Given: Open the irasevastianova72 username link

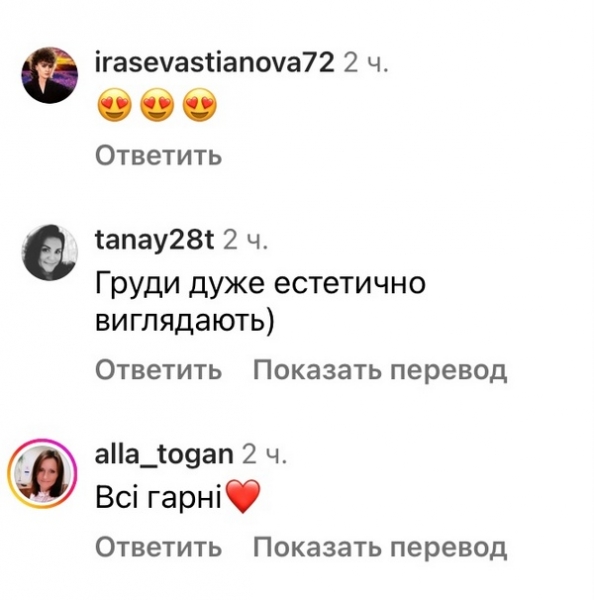Looking at the screenshot, I should point(215,63).
